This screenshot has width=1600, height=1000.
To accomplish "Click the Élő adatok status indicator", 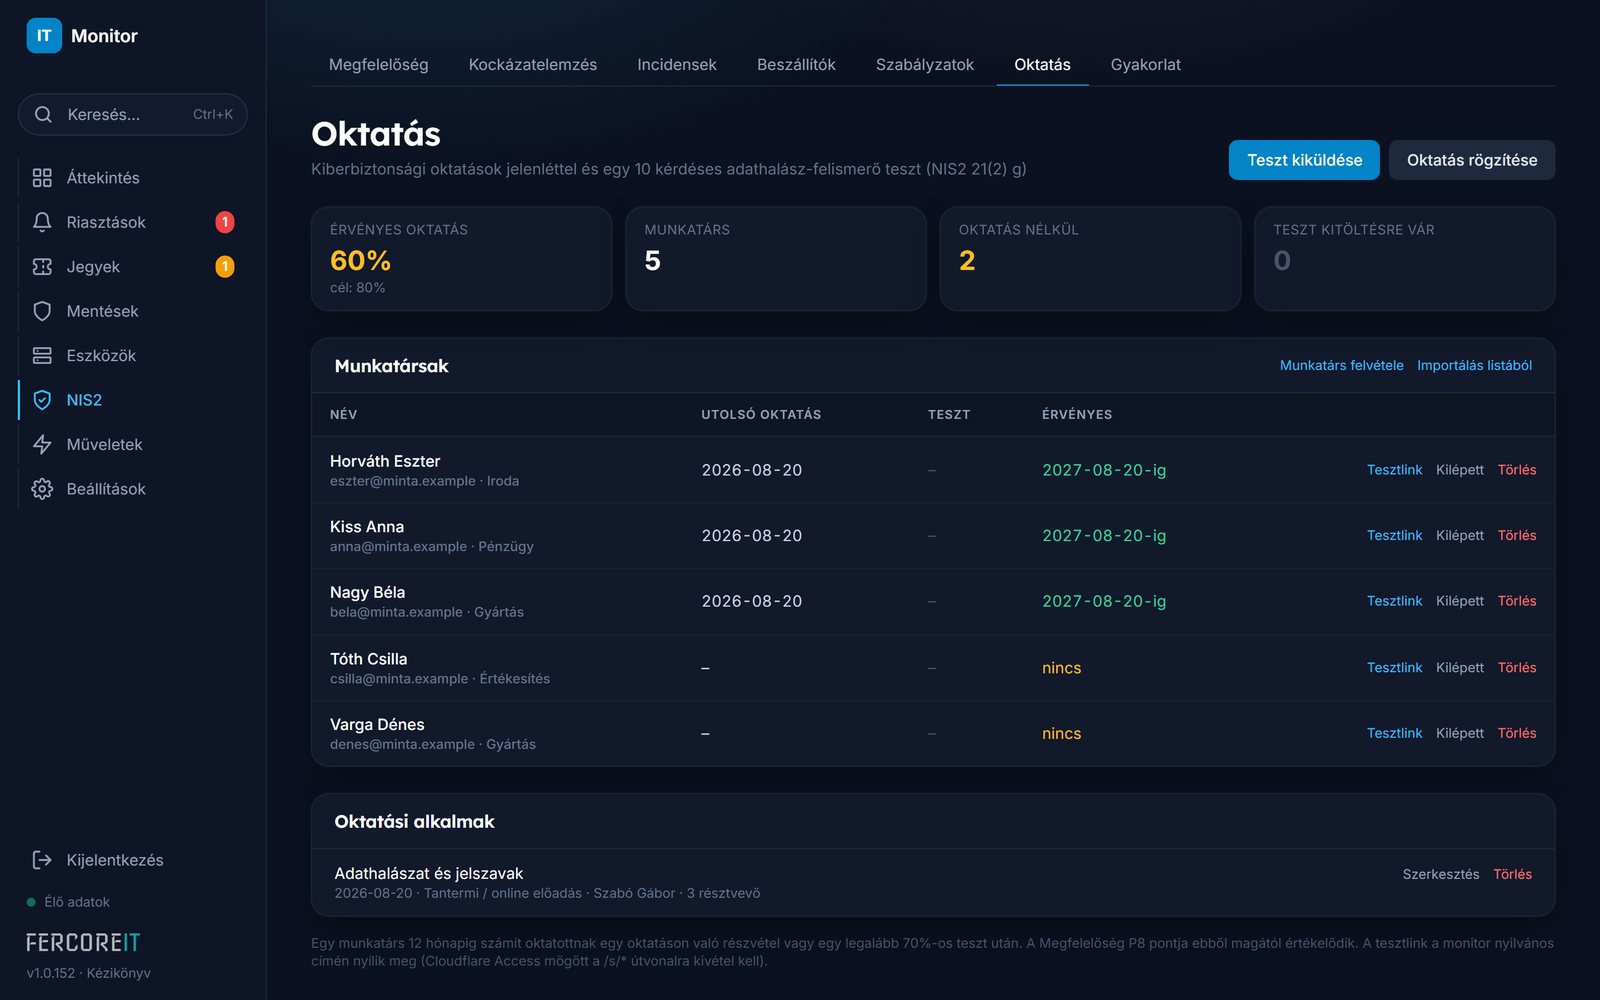I will click(68, 902).
